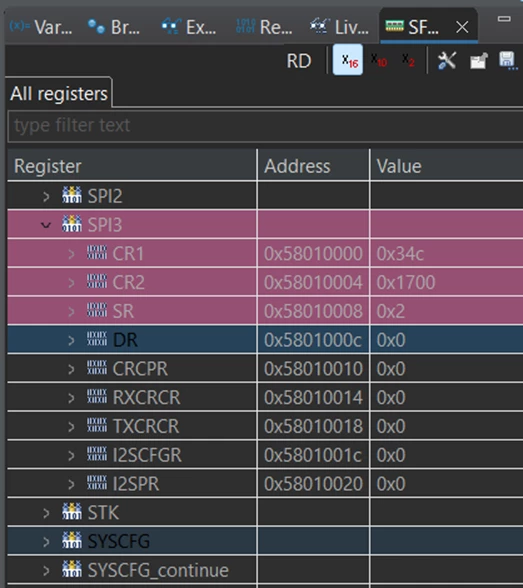Viewport: 523px width, 588px height.
Task: Click the SR register icon
Action: click(x=97, y=310)
